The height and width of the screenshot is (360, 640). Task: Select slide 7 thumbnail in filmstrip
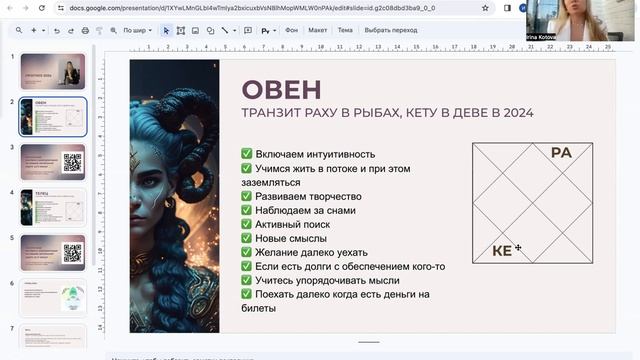click(x=53, y=337)
